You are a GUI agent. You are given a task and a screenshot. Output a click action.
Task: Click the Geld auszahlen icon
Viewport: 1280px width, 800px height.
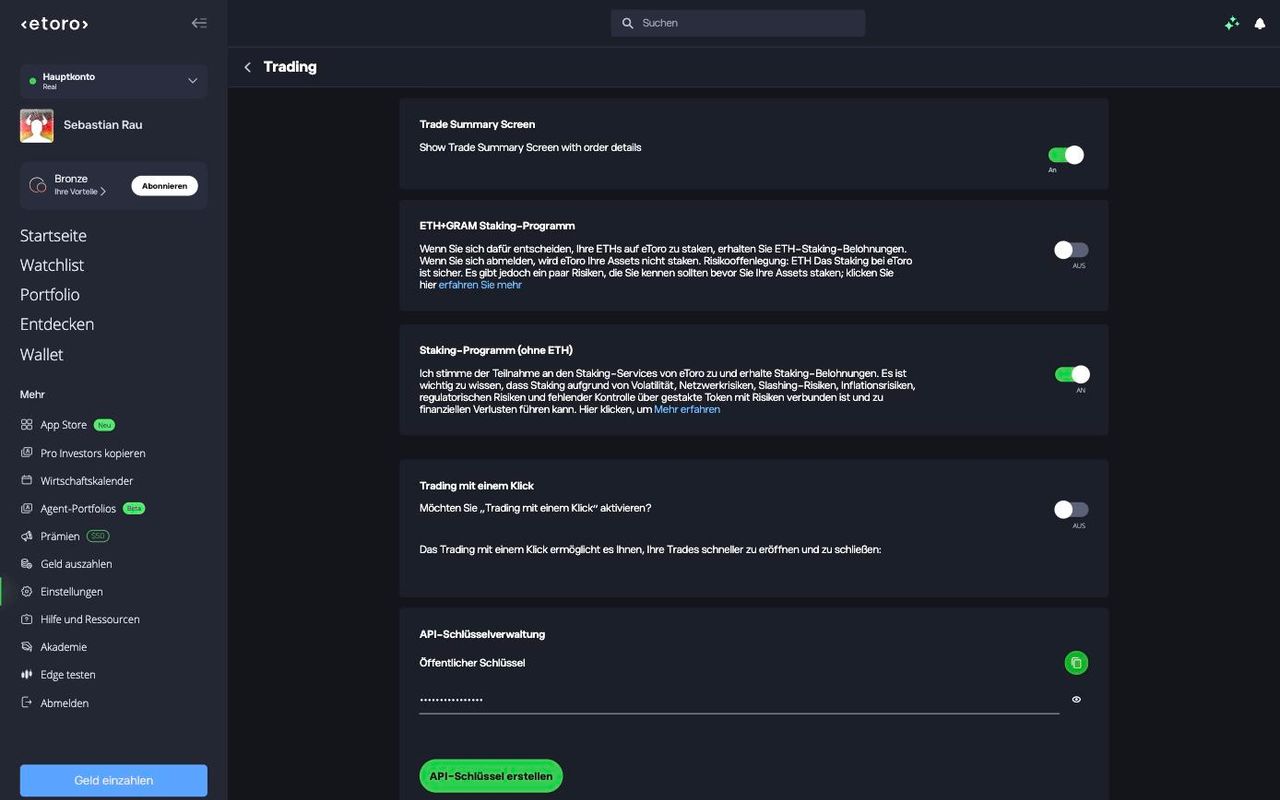pos(27,564)
